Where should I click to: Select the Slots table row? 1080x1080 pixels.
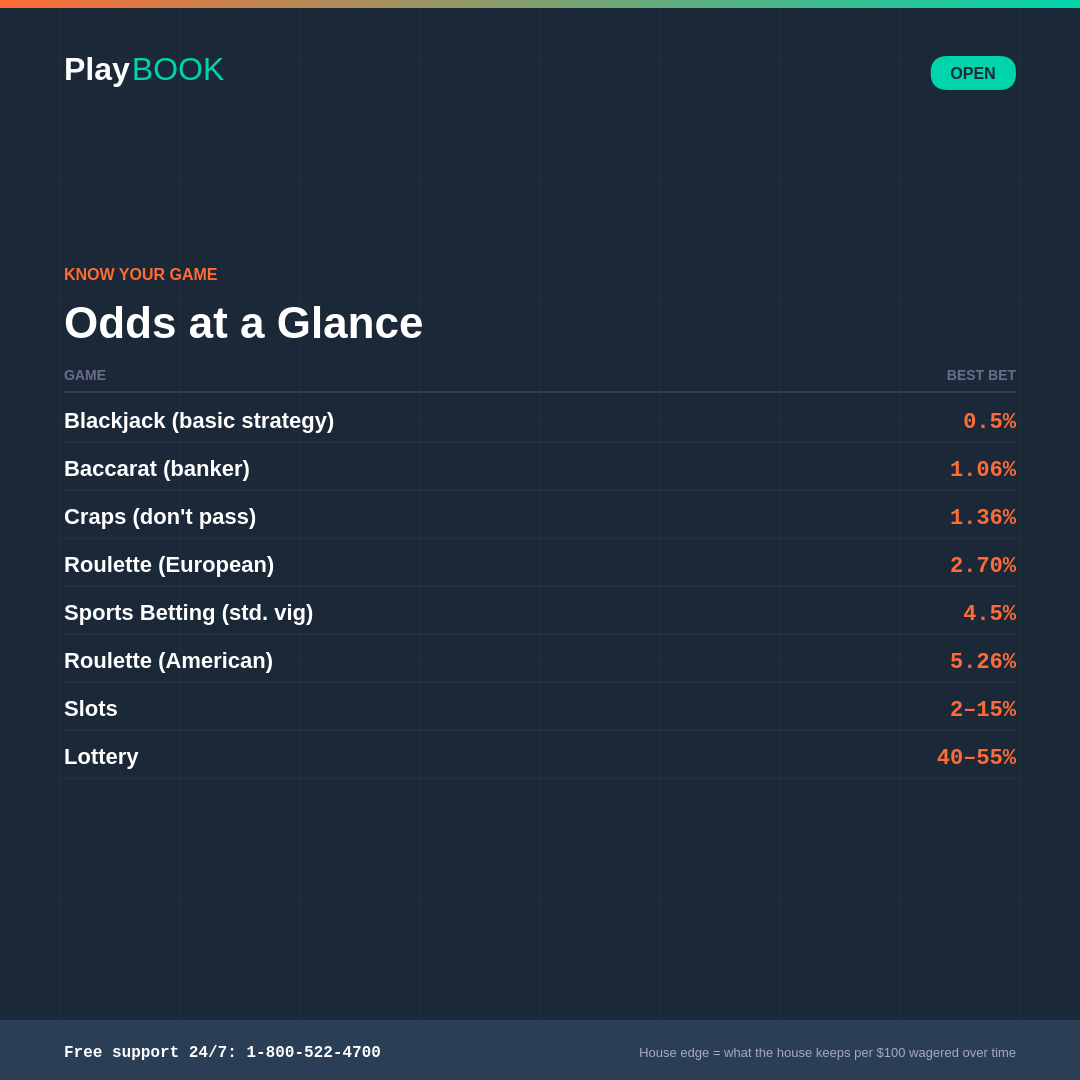click(x=91, y=708)
